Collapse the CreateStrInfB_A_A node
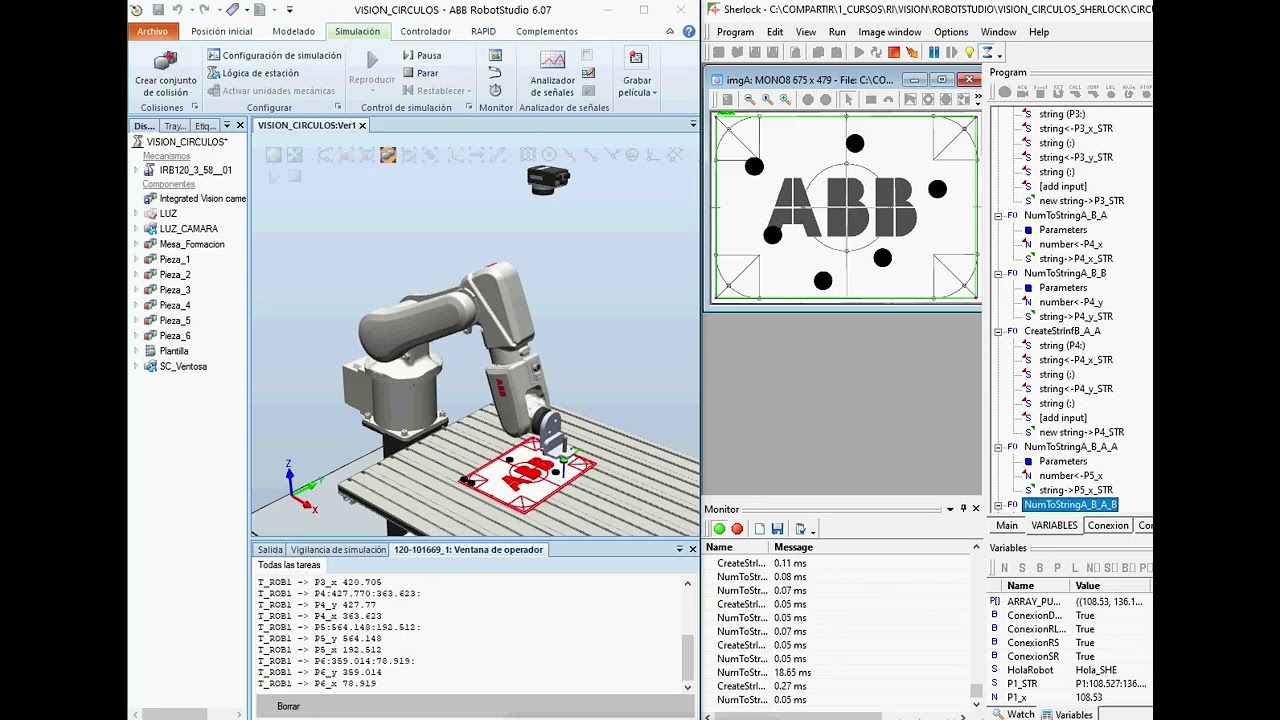Viewport: 1280px width, 720px height. pyautogui.click(x=998, y=331)
